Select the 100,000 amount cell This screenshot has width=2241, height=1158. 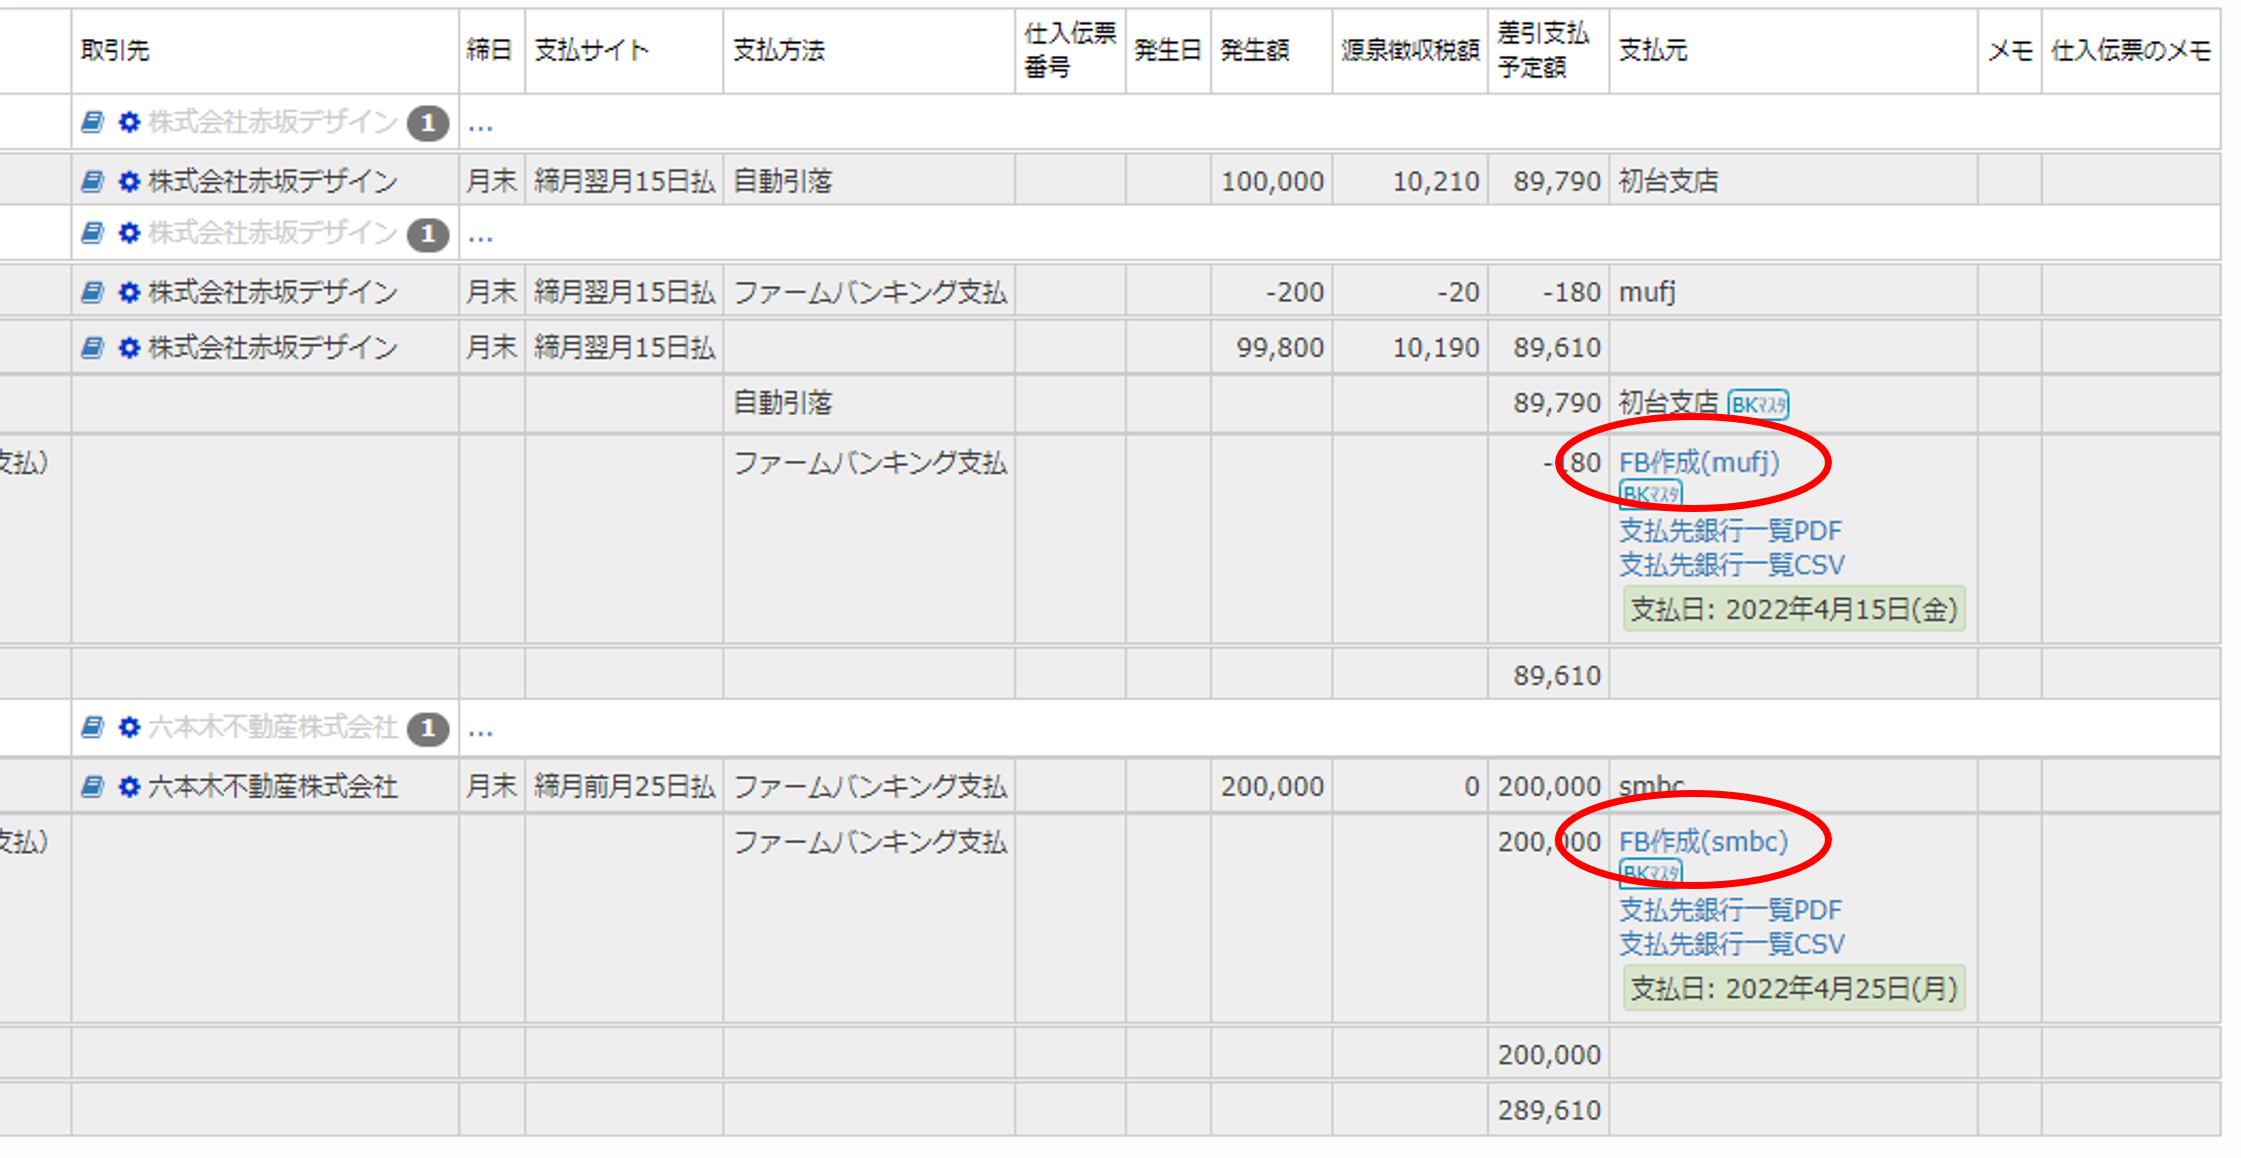pos(1271,181)
